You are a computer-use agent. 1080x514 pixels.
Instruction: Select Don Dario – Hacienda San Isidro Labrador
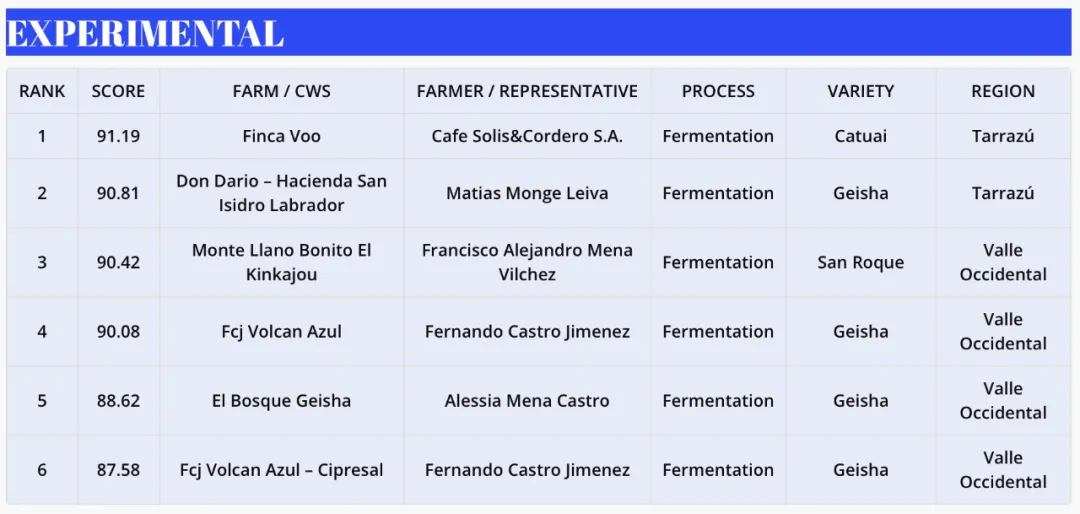(x=282, y=193)
